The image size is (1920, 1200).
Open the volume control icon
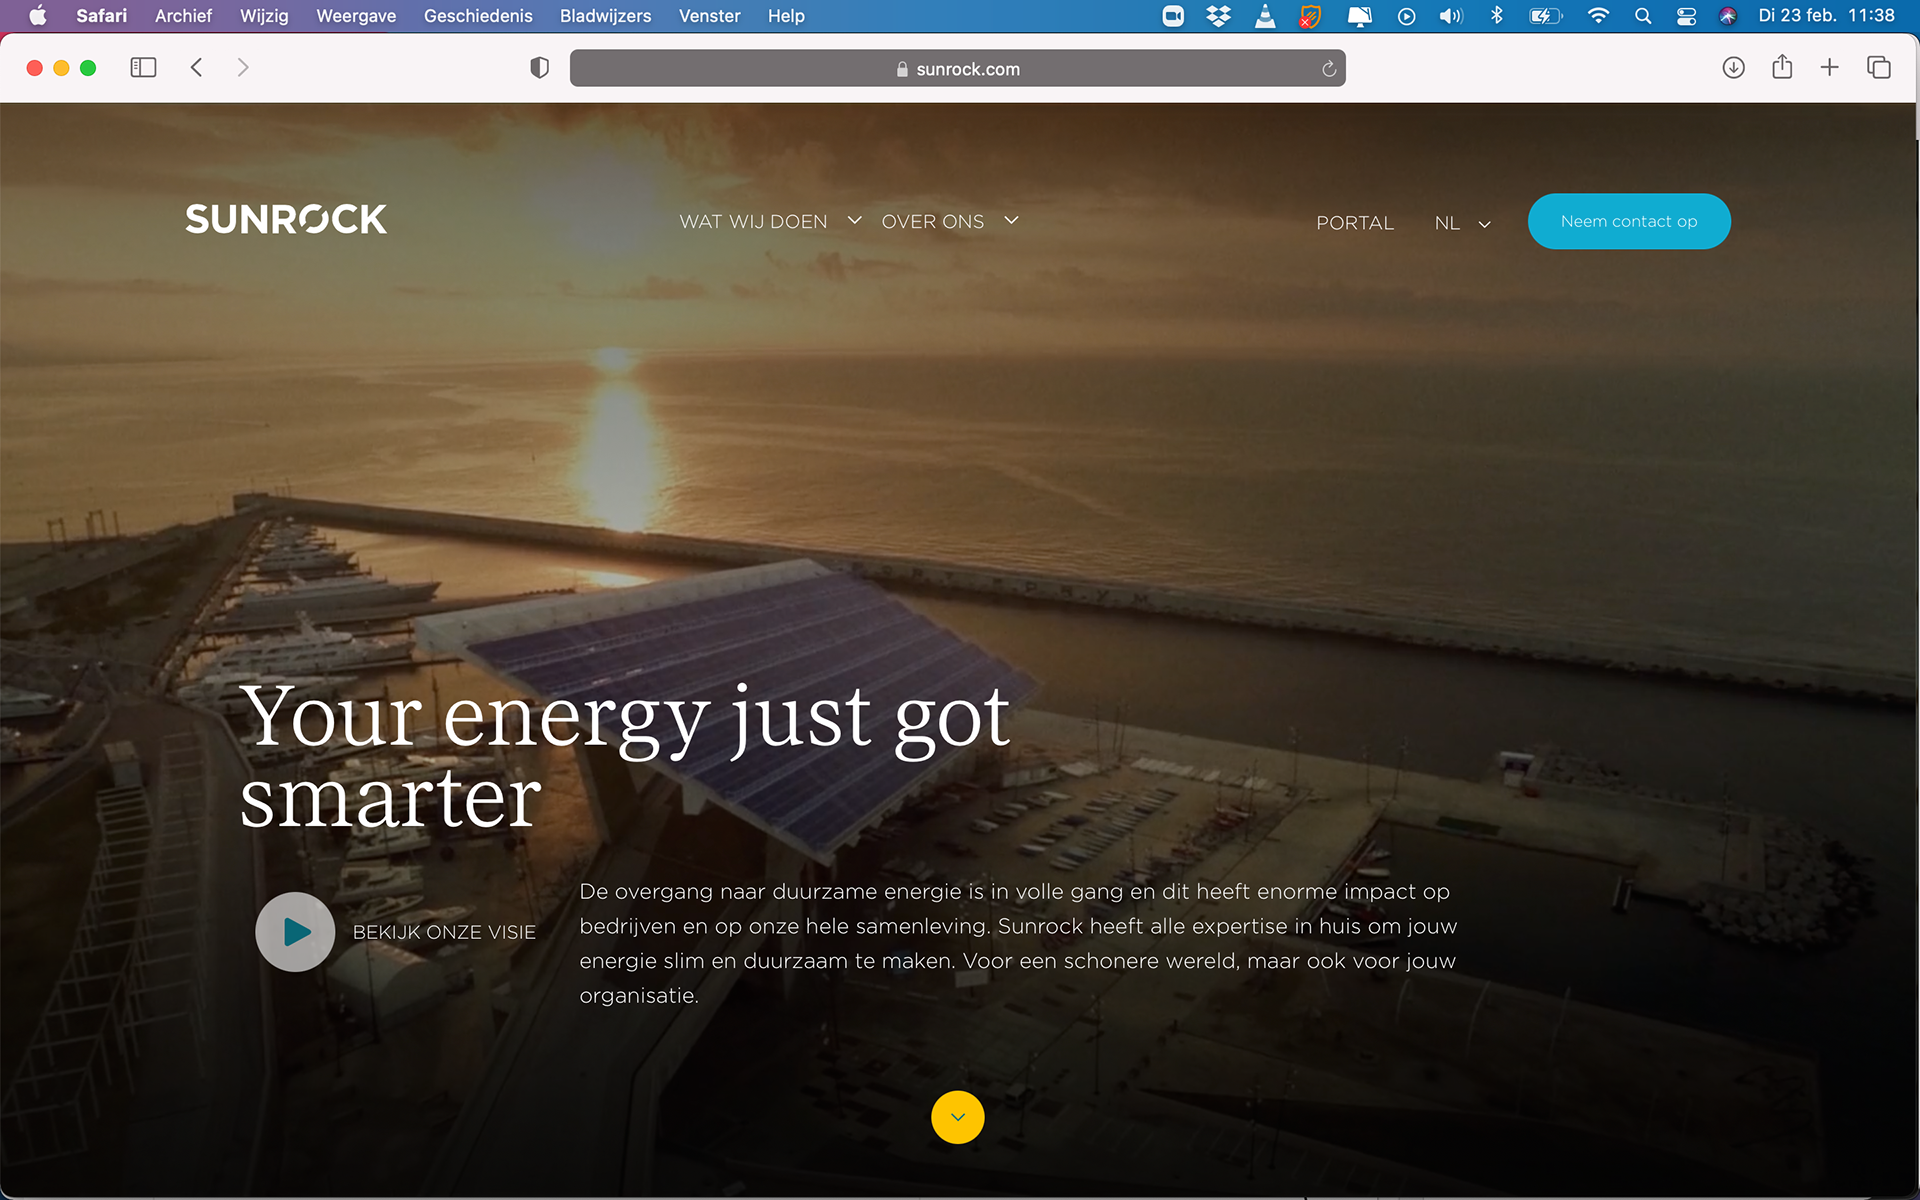coord(1451,16)
